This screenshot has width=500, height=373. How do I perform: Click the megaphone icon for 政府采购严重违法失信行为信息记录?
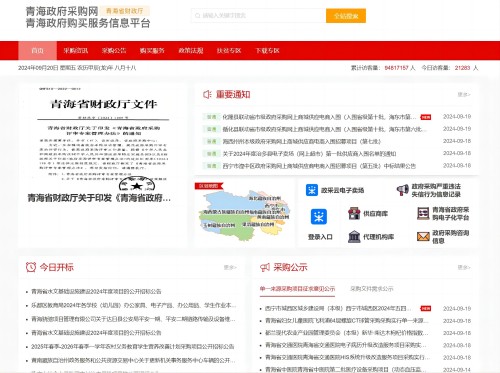click(402, 190)
